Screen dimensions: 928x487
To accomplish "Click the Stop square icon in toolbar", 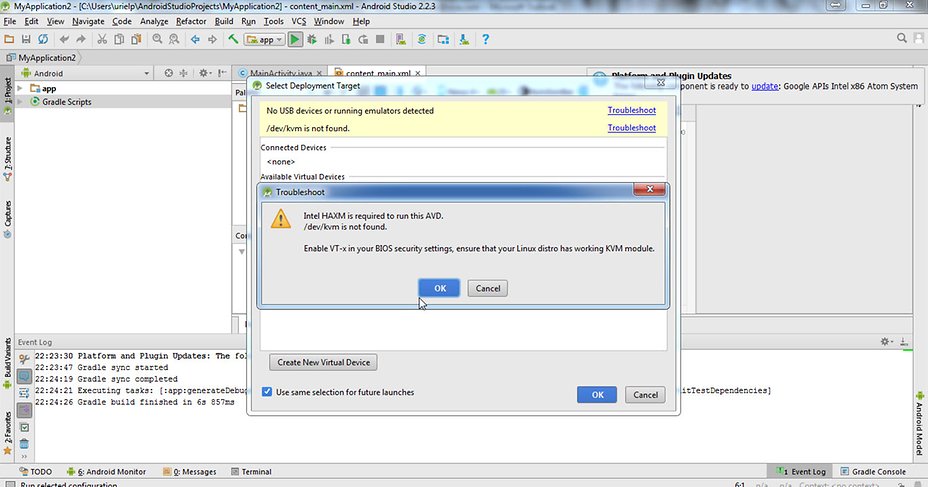I will point(381,39).
